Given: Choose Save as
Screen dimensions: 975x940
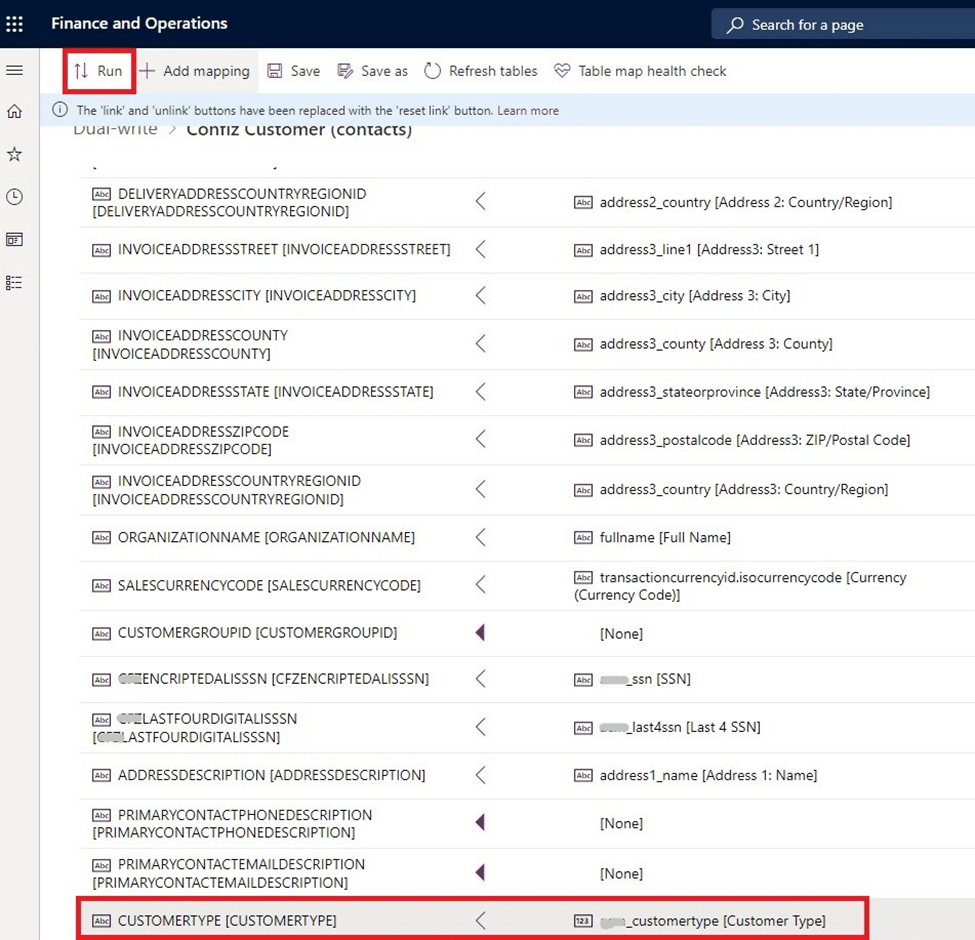Looking at the screenshot, I should (x=372, y=71).
